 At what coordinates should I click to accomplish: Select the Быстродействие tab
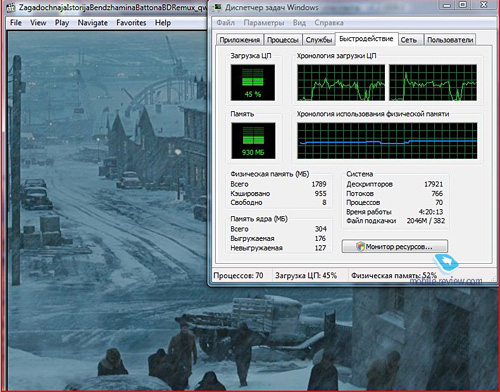pyautogui.click(x=366, y=39)
